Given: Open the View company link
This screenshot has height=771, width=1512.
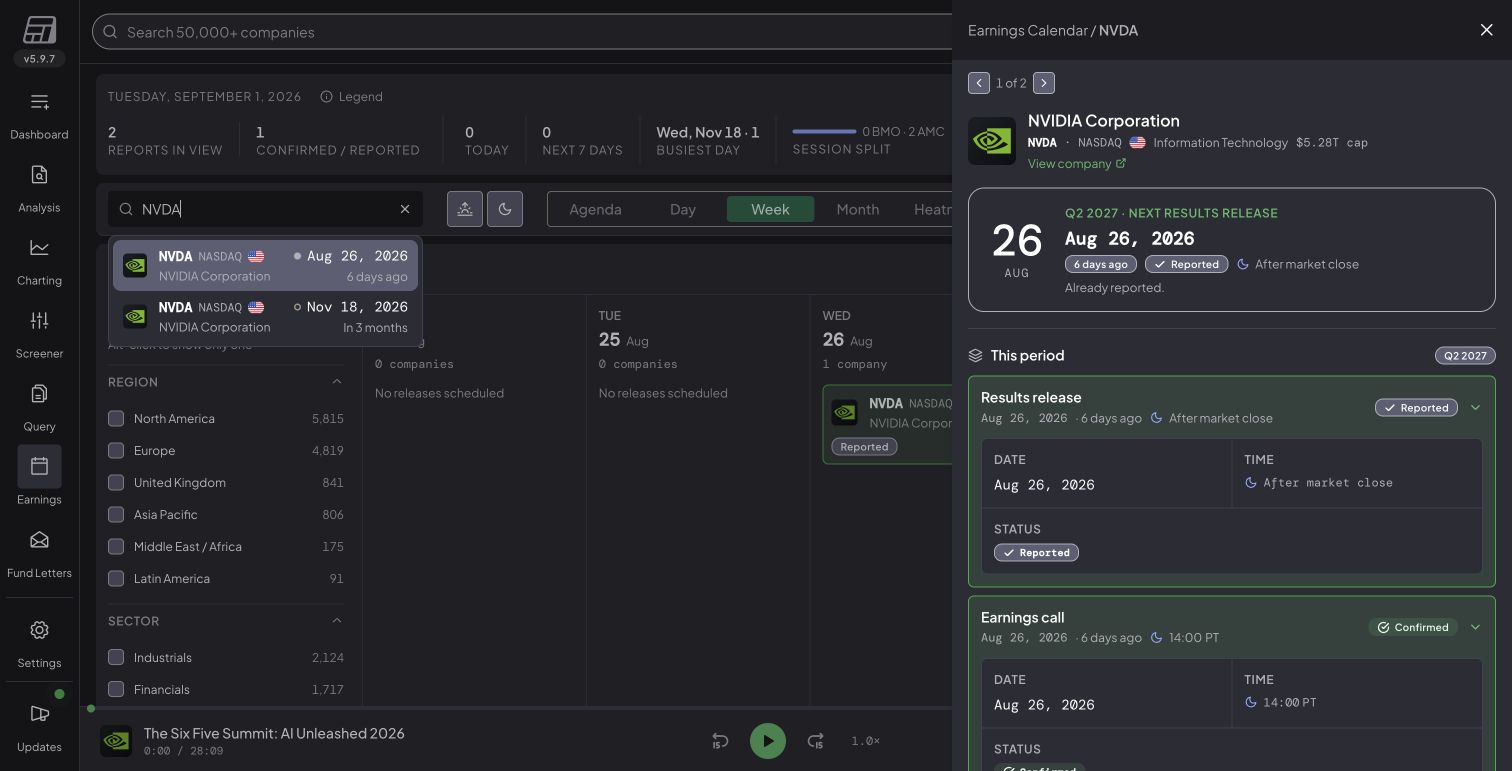Looking at the screenshot, I should (1077, 164).
